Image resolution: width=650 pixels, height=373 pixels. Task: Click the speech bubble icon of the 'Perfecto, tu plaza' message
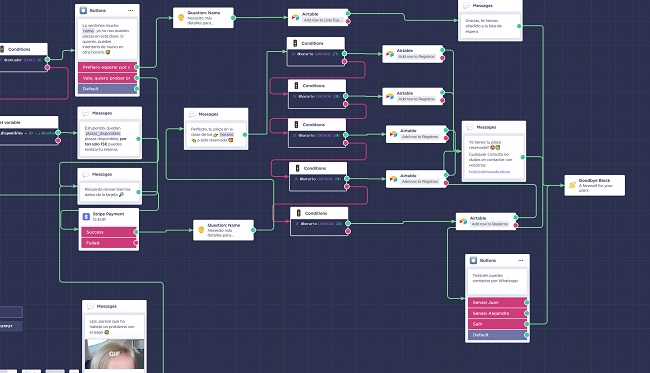(x=192, y=114)
